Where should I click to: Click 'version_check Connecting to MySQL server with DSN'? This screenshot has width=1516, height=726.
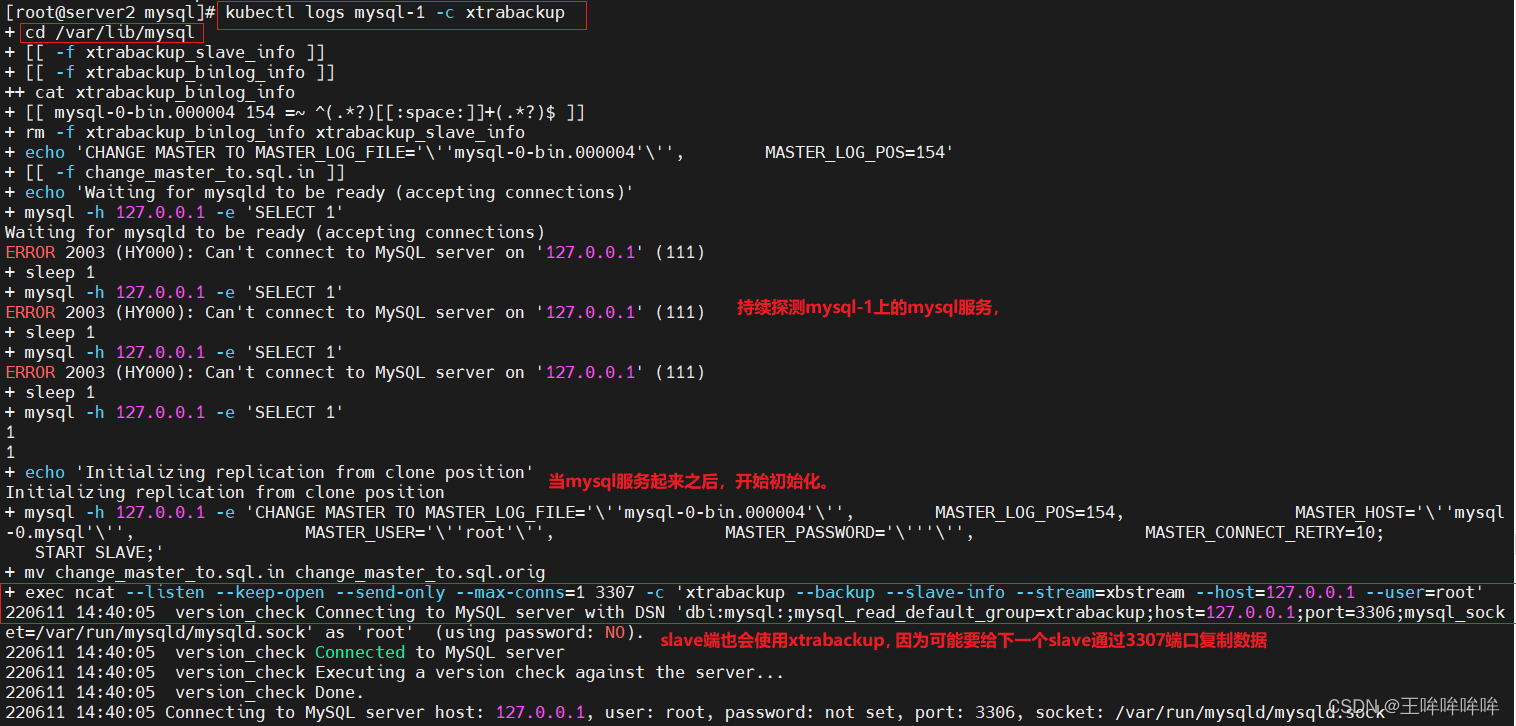(420, 613)
